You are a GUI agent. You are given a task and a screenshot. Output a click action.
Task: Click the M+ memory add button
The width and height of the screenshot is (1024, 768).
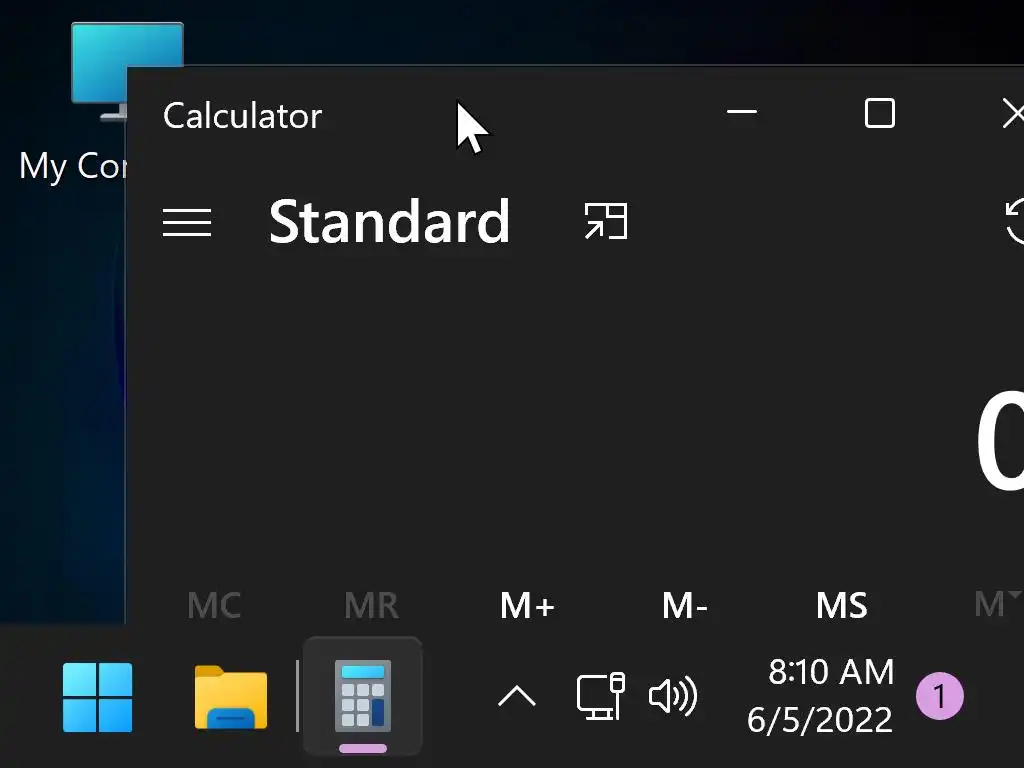pyautogui.click(x=527, y=605)
